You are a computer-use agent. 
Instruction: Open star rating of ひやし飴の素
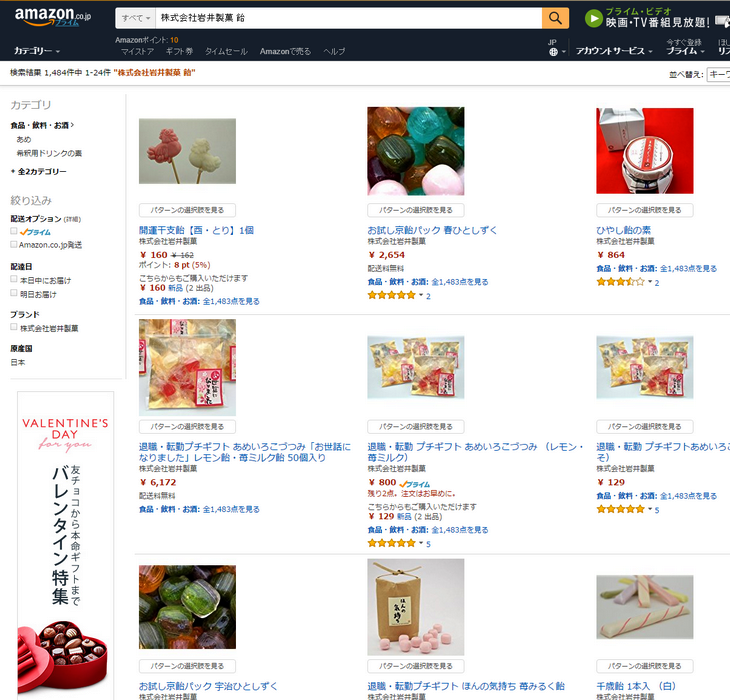pyautogui.click(x=621, y=282)
